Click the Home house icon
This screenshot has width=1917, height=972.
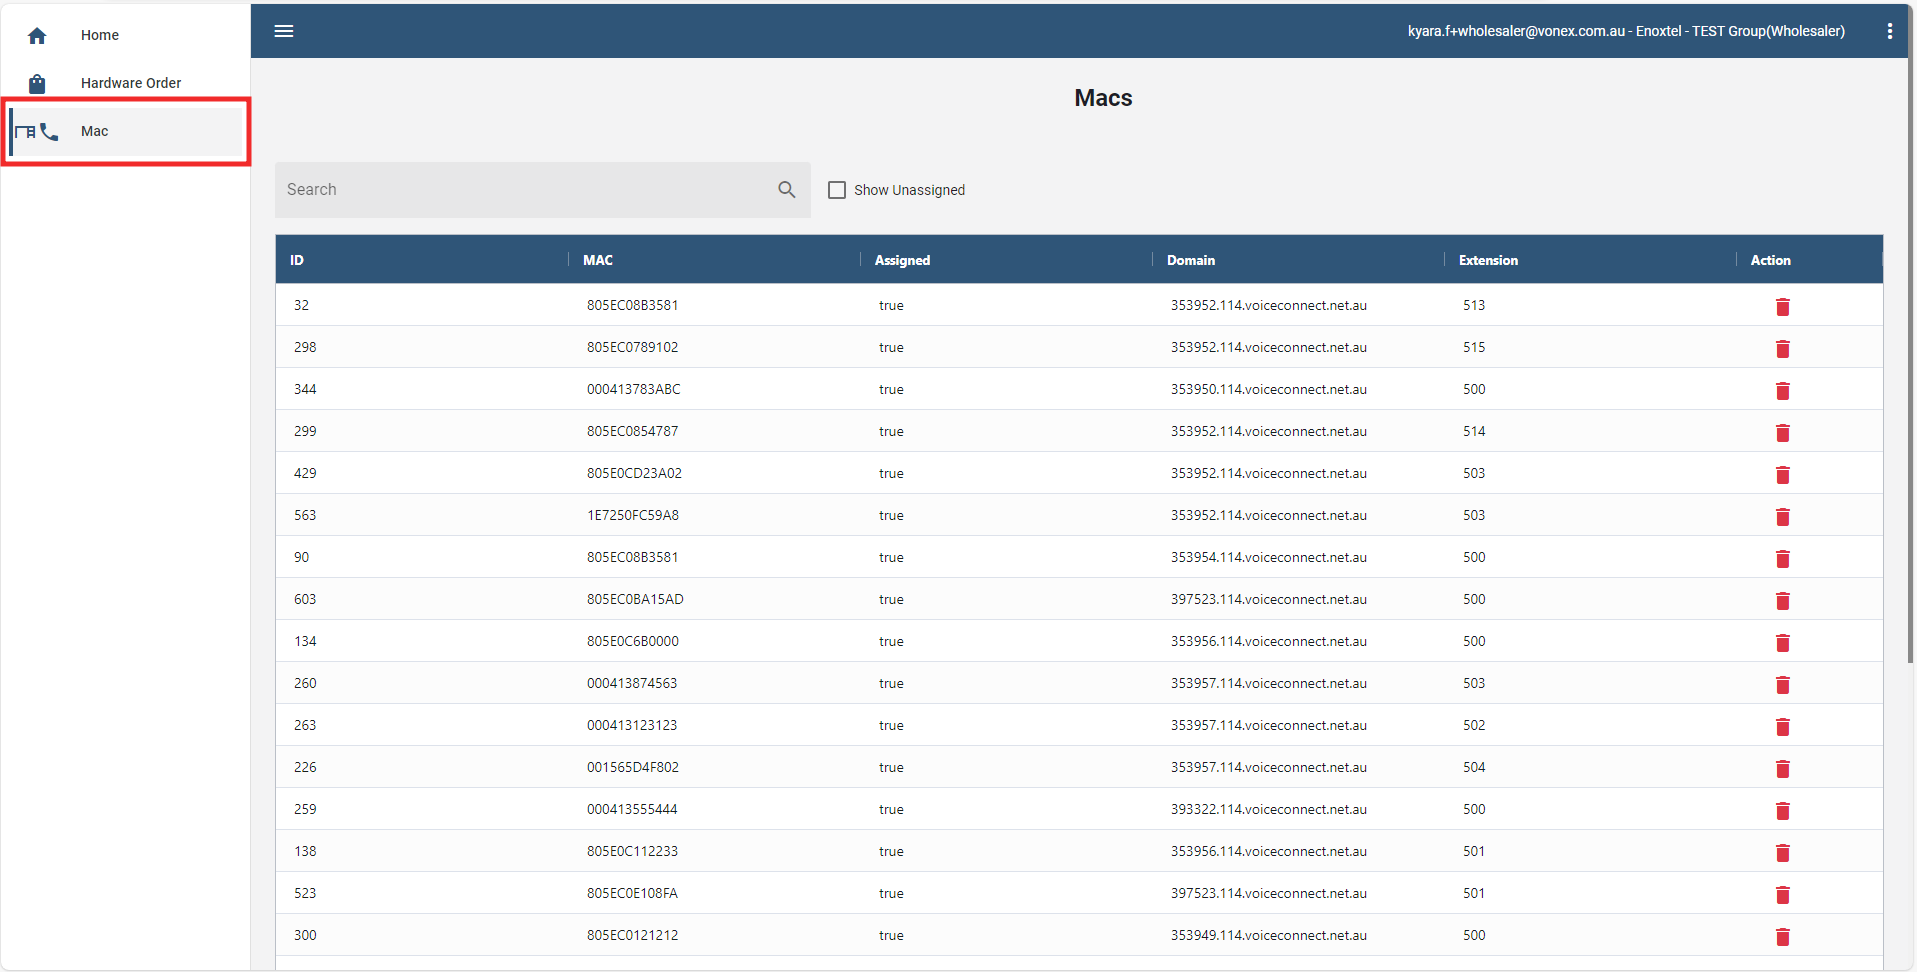click(37, 36)
